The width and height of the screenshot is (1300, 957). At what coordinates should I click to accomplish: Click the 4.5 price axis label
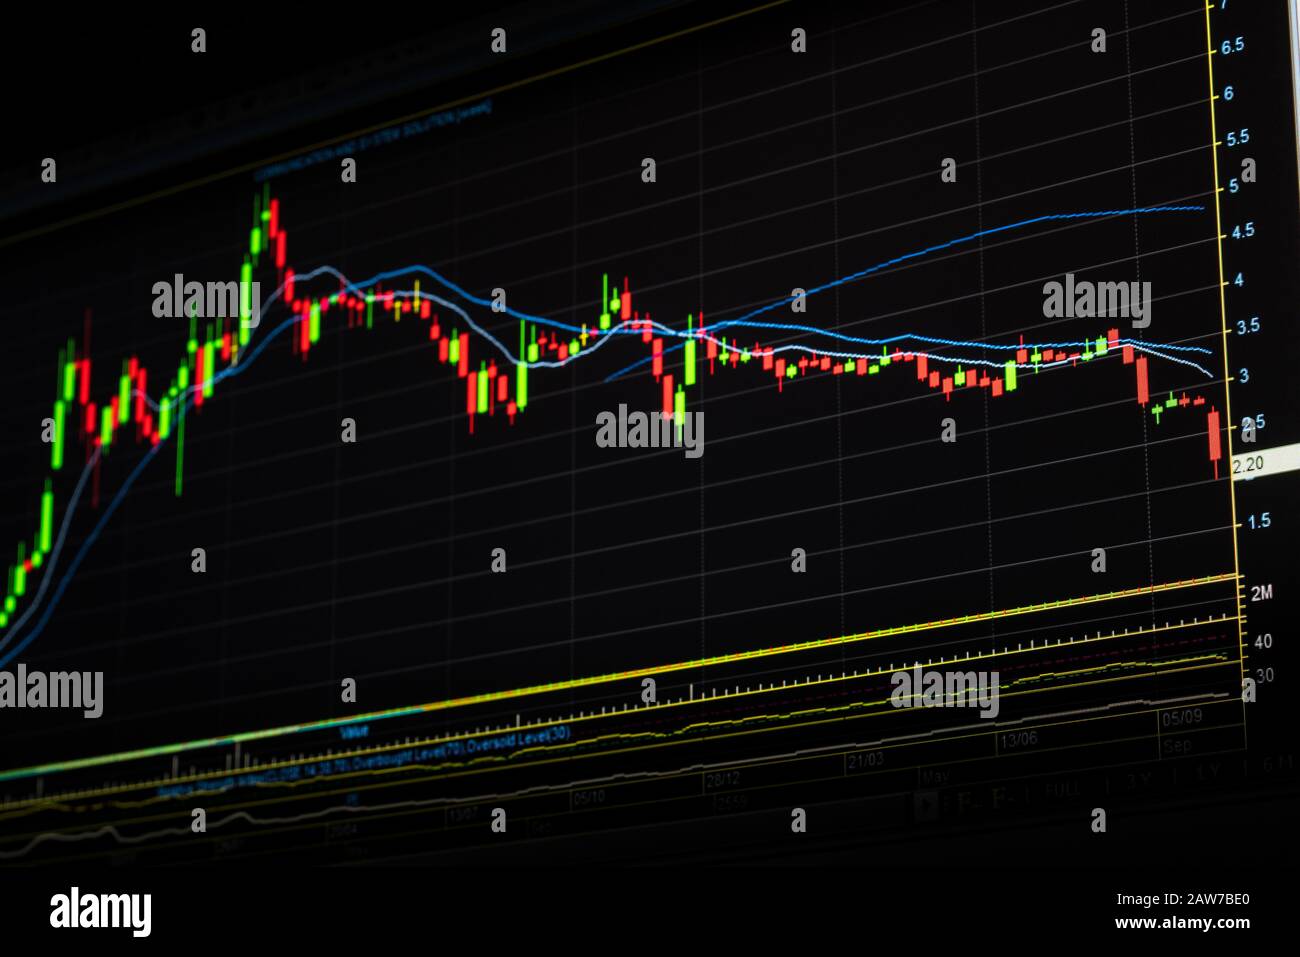click(1242, 231)
